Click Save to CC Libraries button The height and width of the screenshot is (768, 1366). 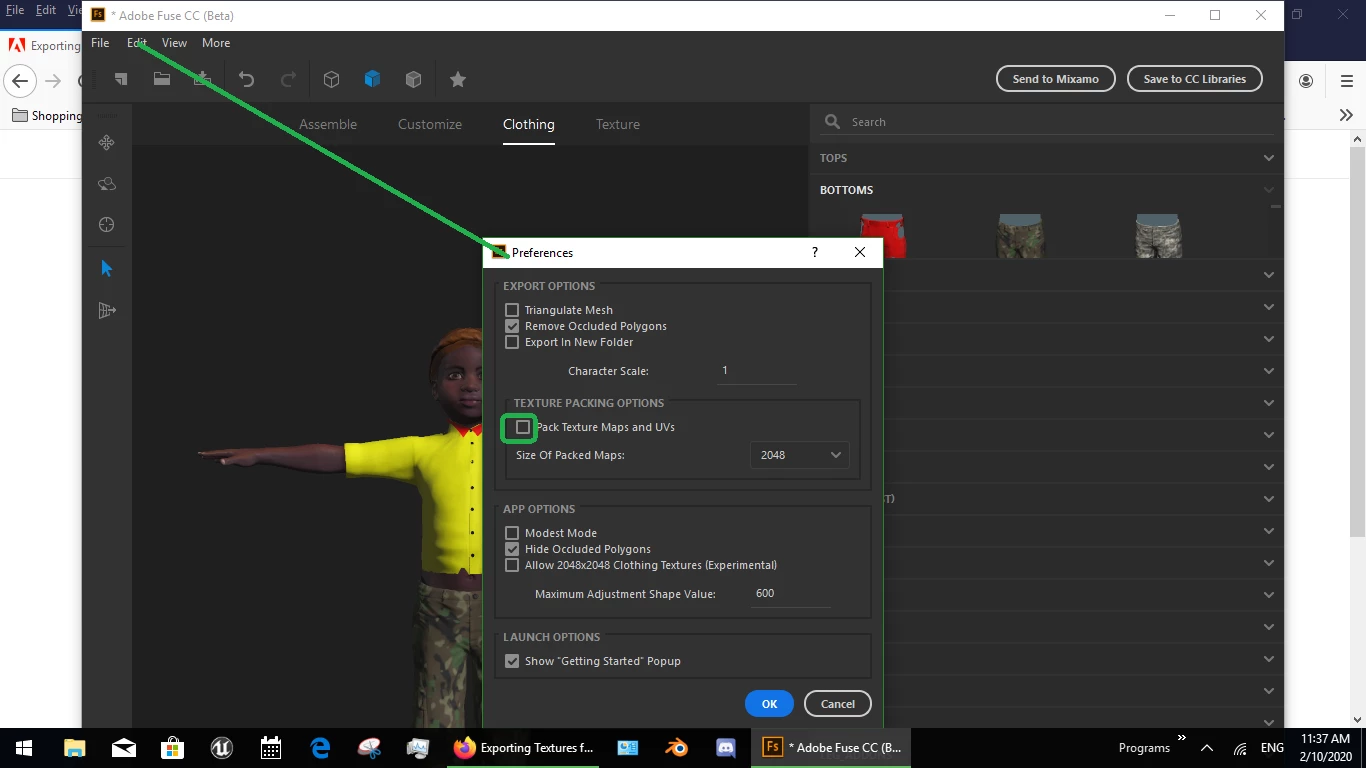tap(1195, 79)
